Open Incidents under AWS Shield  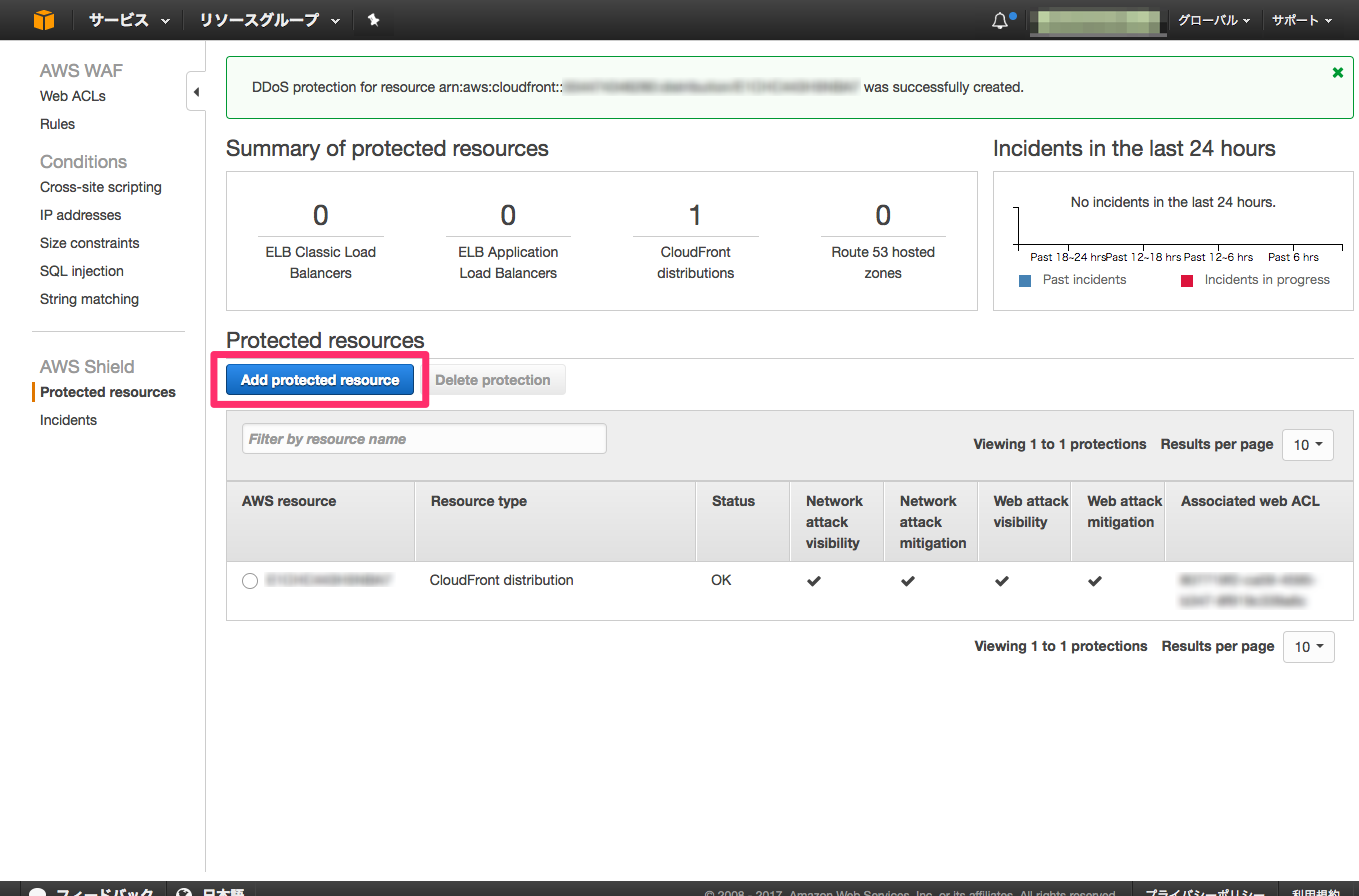68,420
